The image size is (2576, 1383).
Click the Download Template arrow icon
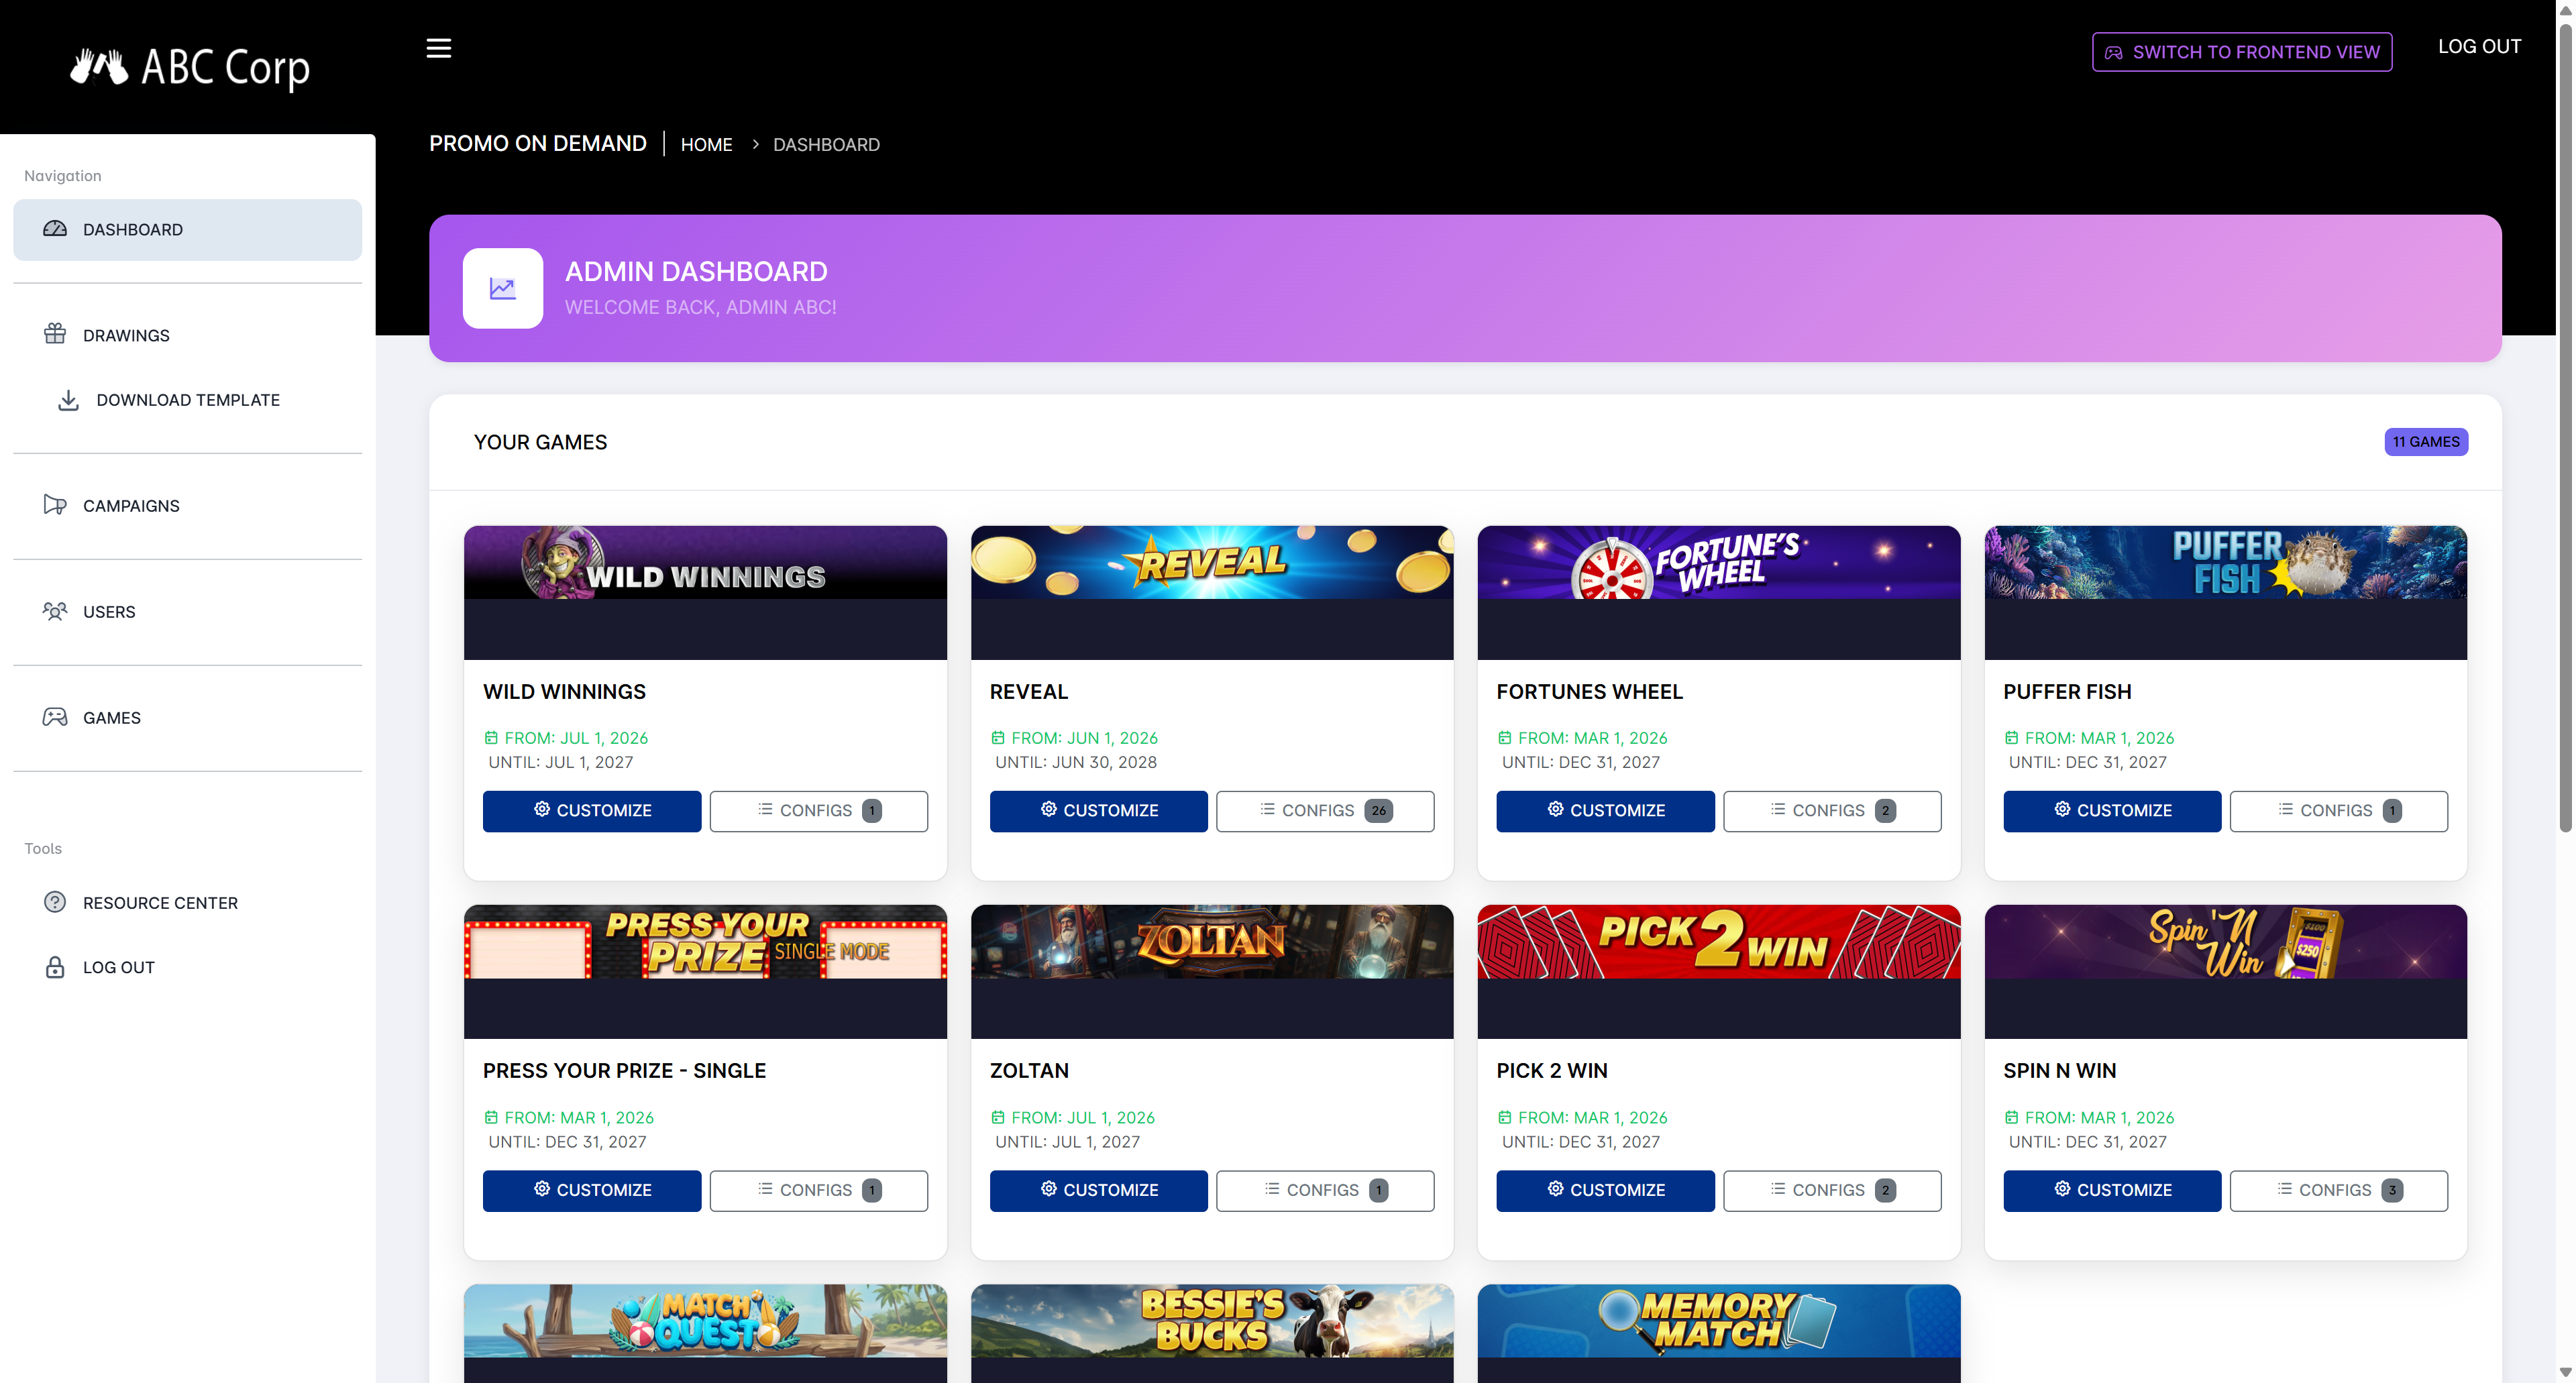(68, 400)
